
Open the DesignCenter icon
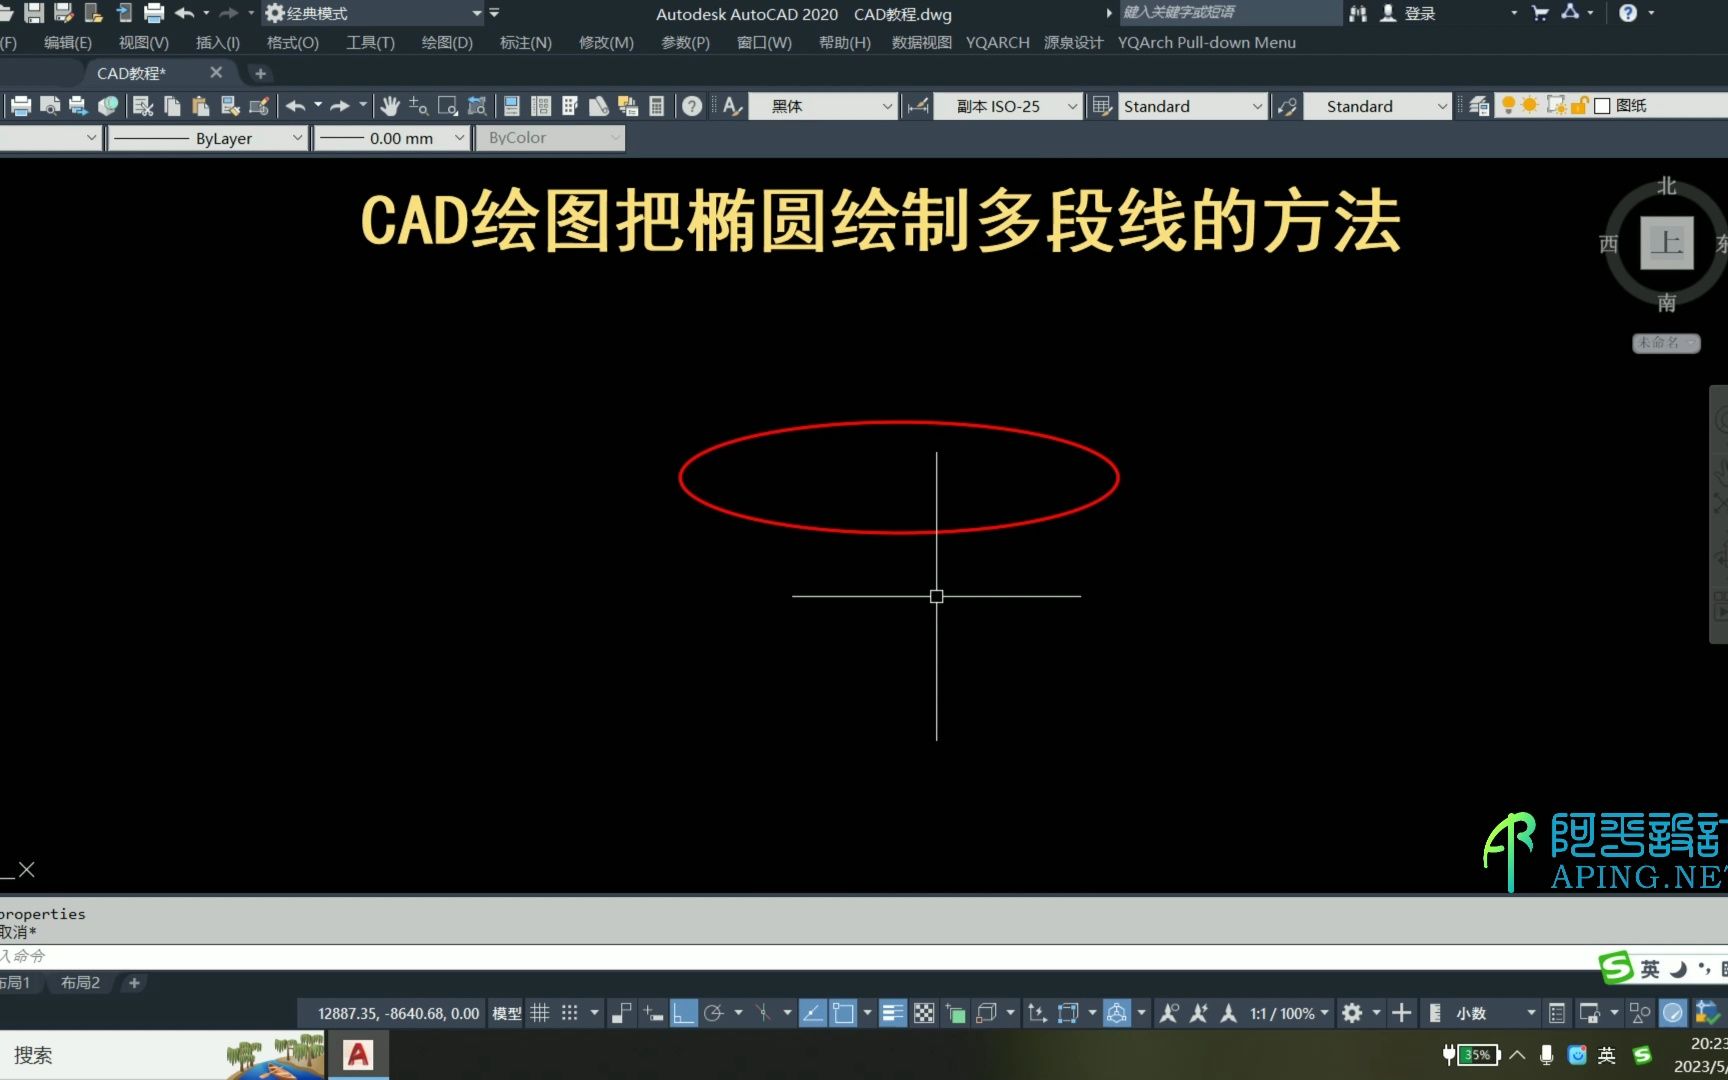(541, 106)
